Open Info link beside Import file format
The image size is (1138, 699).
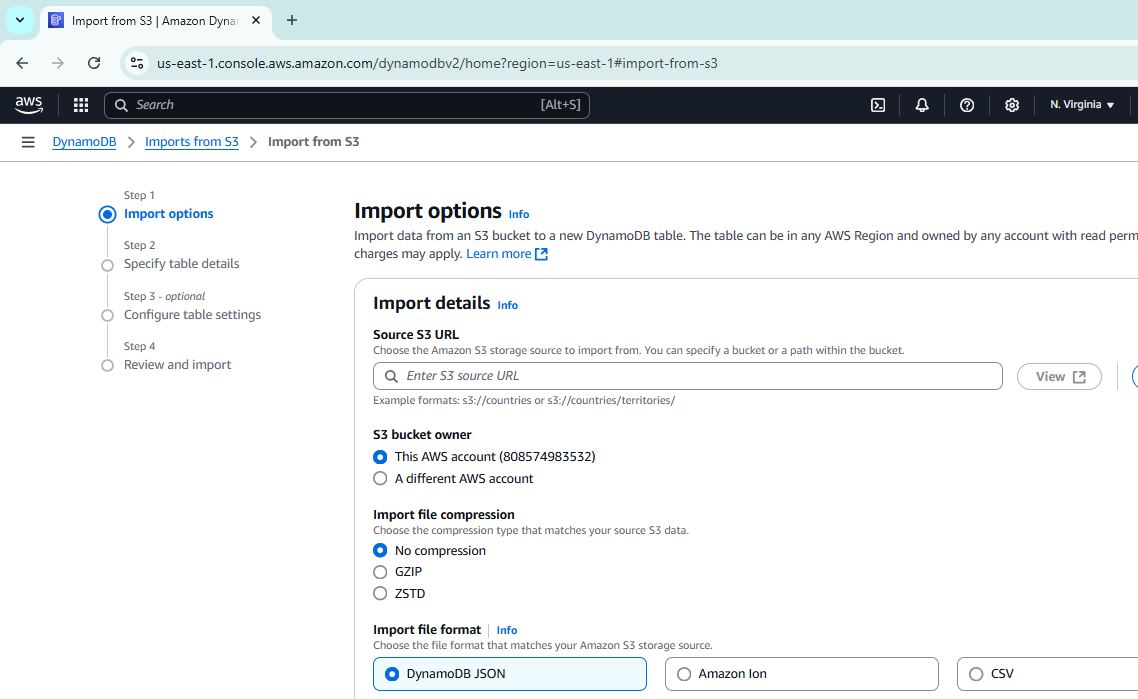tap(507, 631)
